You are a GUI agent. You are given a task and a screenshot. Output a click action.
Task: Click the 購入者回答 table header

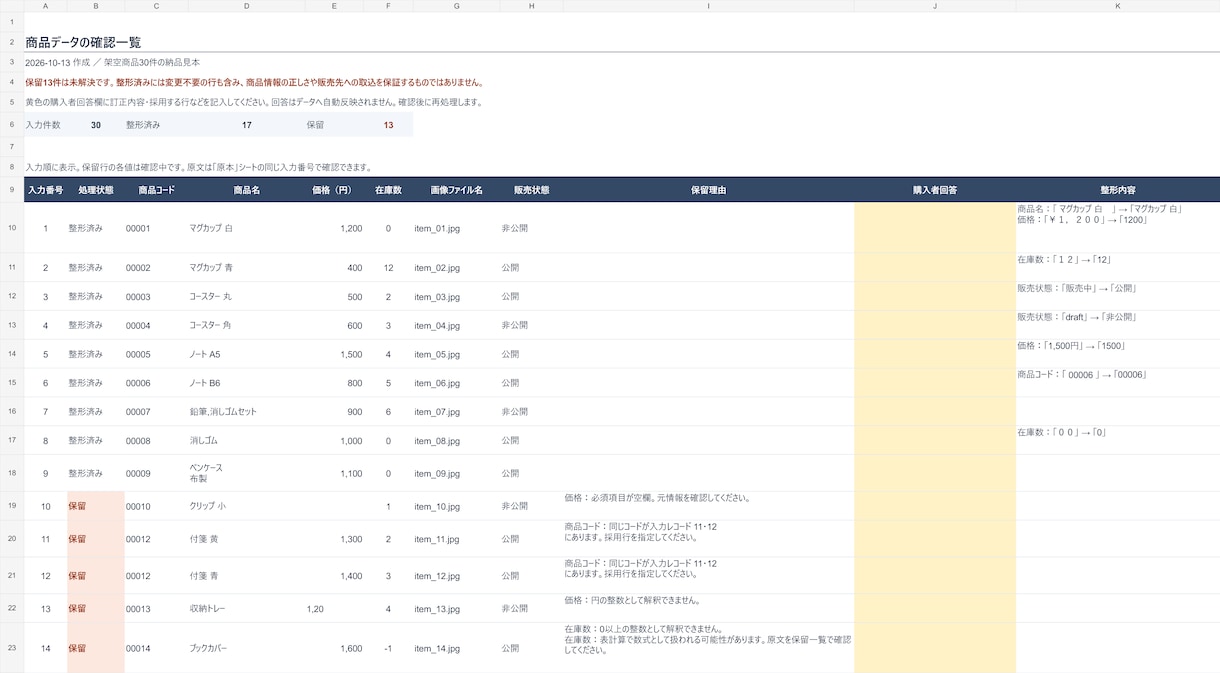(934, 189)
